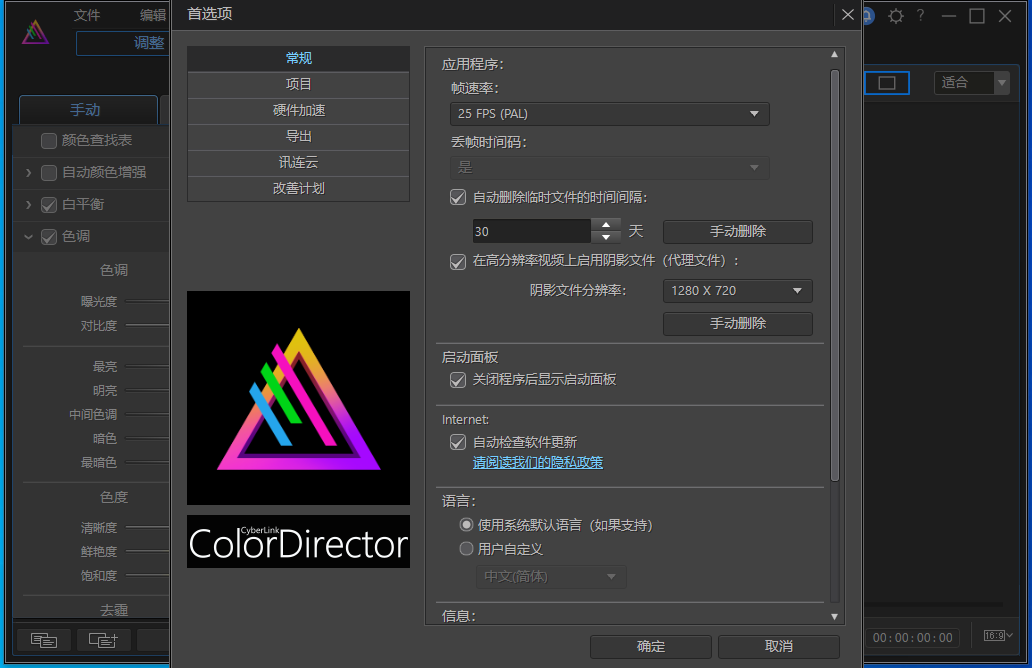Click the preset list icon at bottom left
1032x668 pixels.
(x=43, y=640)
